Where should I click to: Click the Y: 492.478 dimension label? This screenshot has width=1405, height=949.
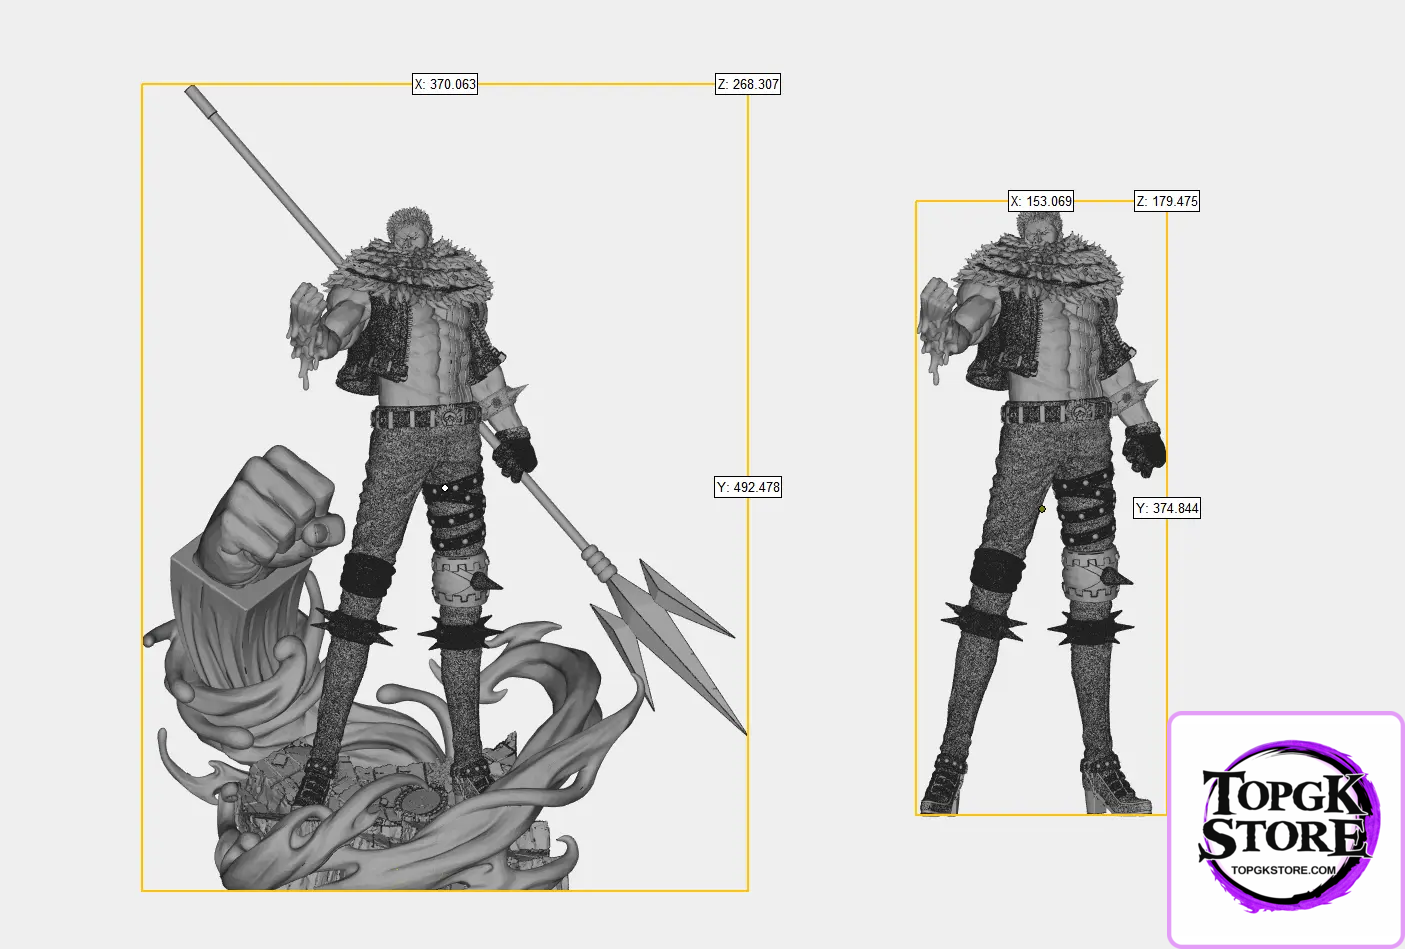(748, 487)
